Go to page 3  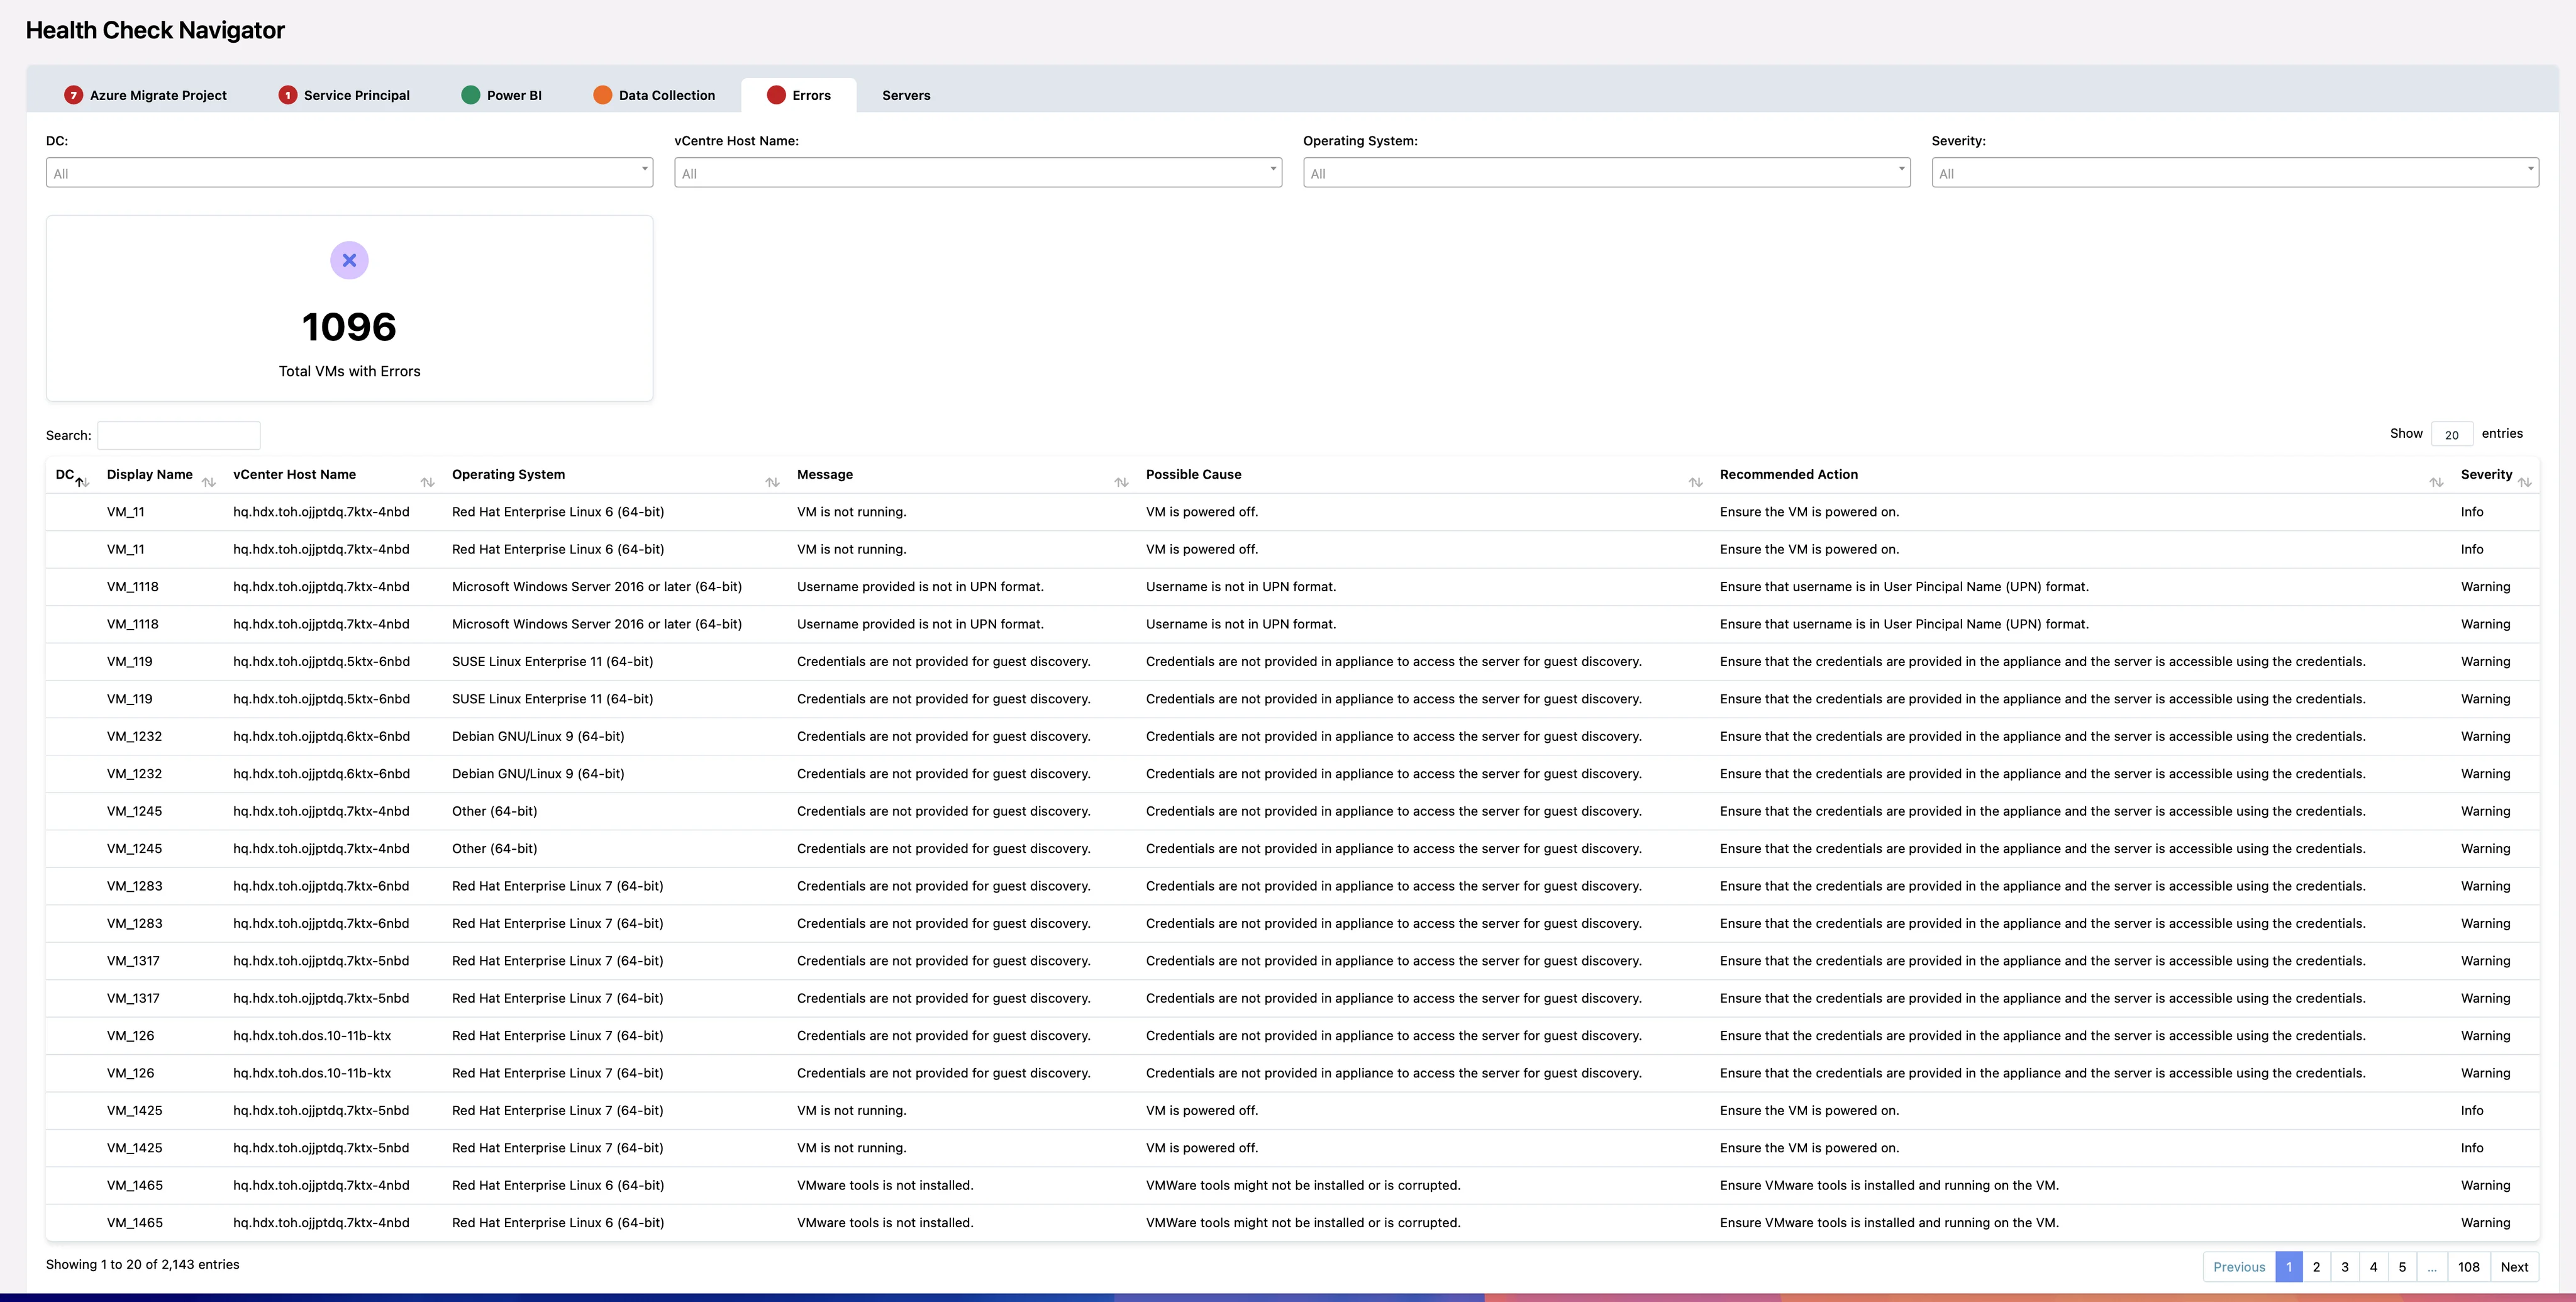[2345, 1266]
